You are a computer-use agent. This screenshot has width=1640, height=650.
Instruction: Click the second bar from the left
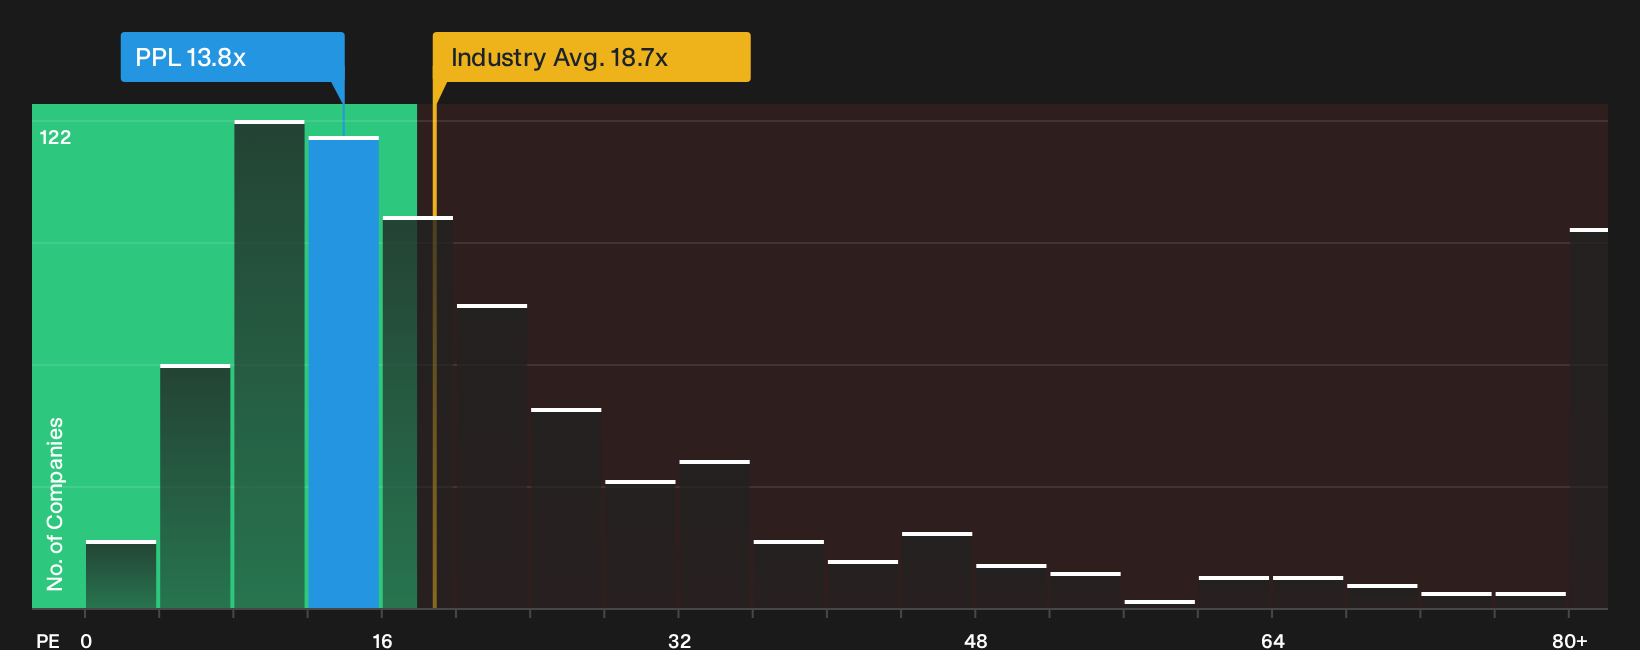(195, 486)
